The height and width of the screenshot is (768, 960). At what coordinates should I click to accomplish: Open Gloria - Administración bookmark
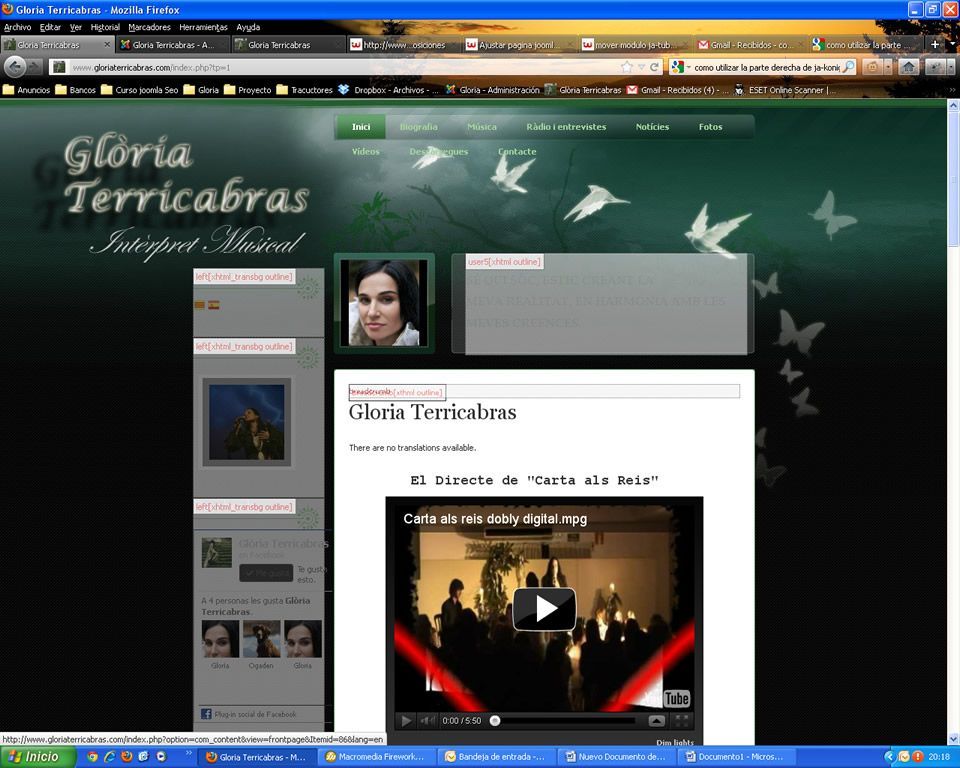click(x=492, y=90)
